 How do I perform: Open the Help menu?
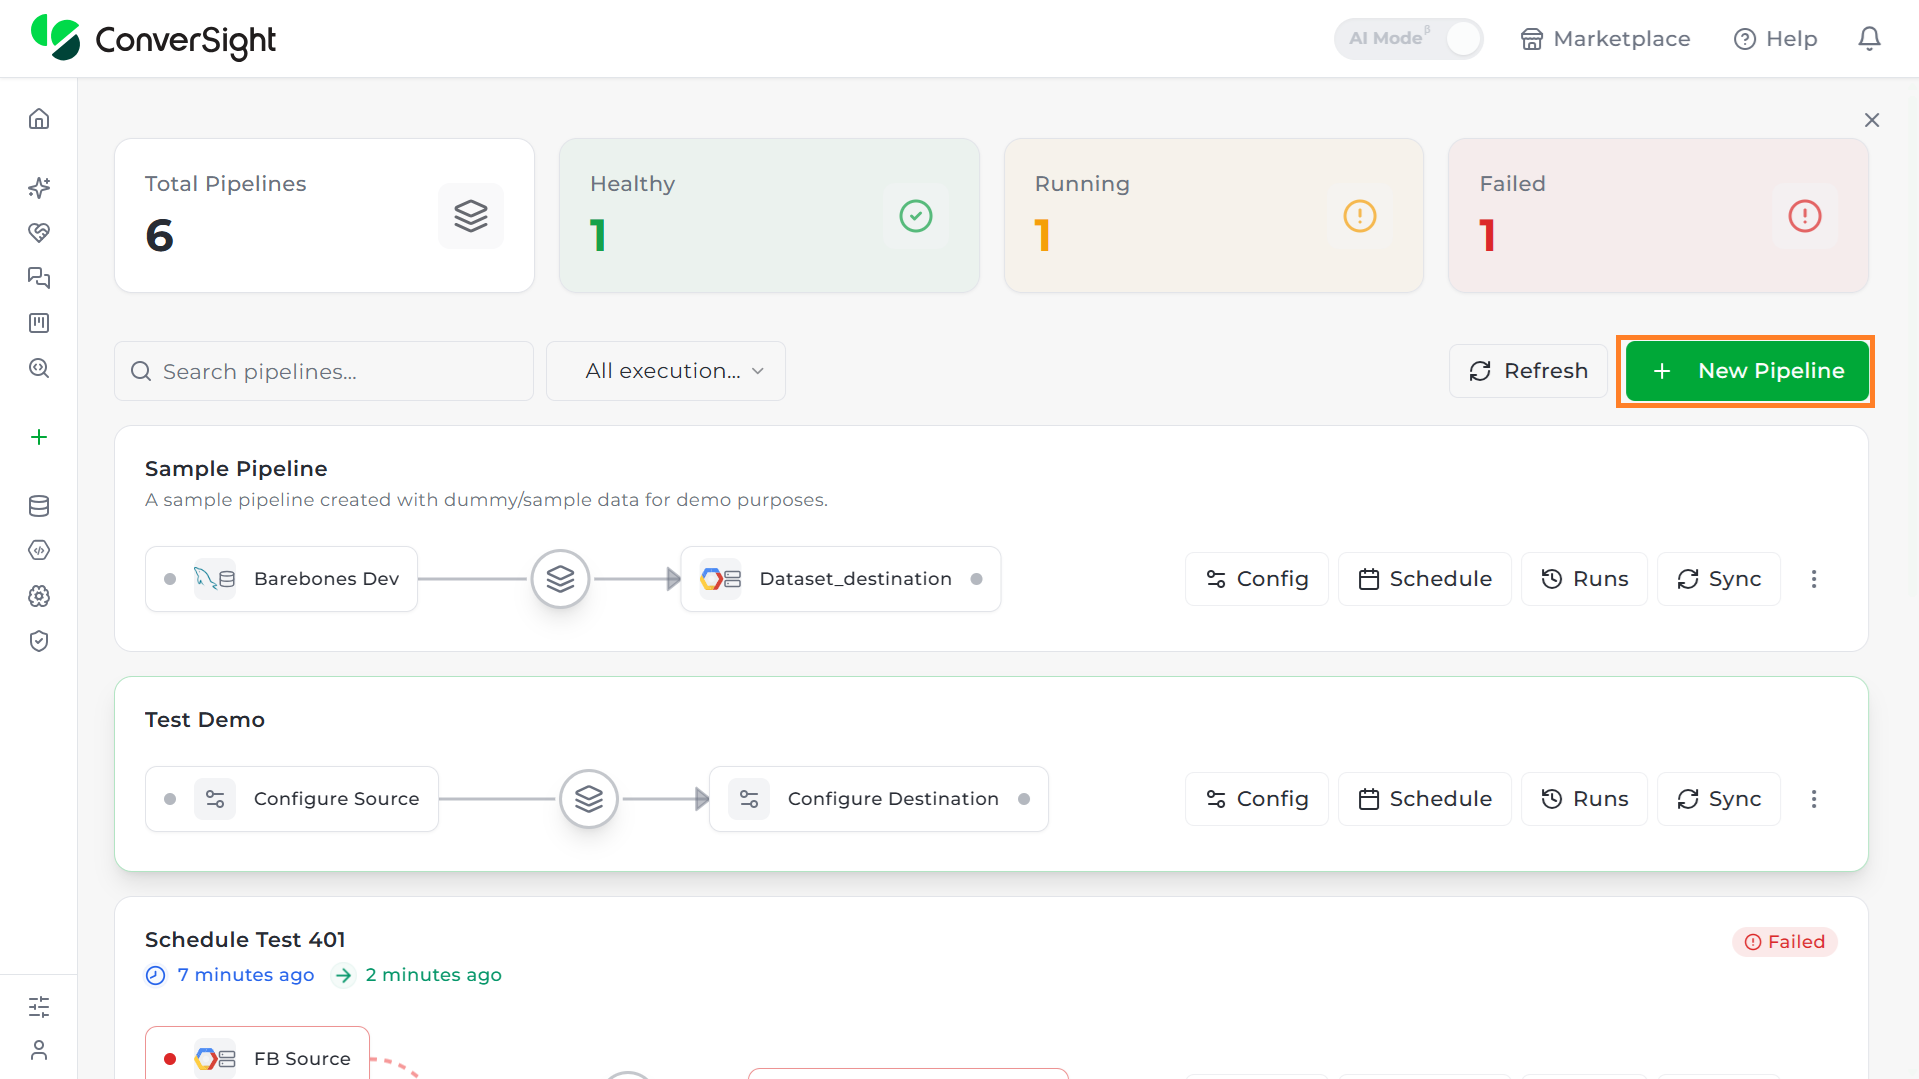[1775, 38]
